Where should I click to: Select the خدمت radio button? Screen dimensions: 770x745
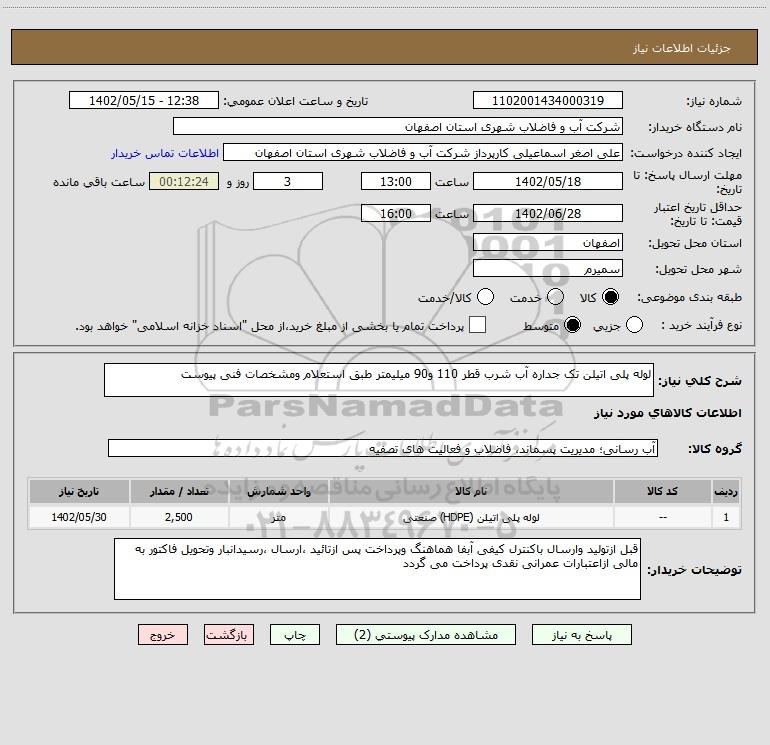pyautogui.click(x=555, y=297)
